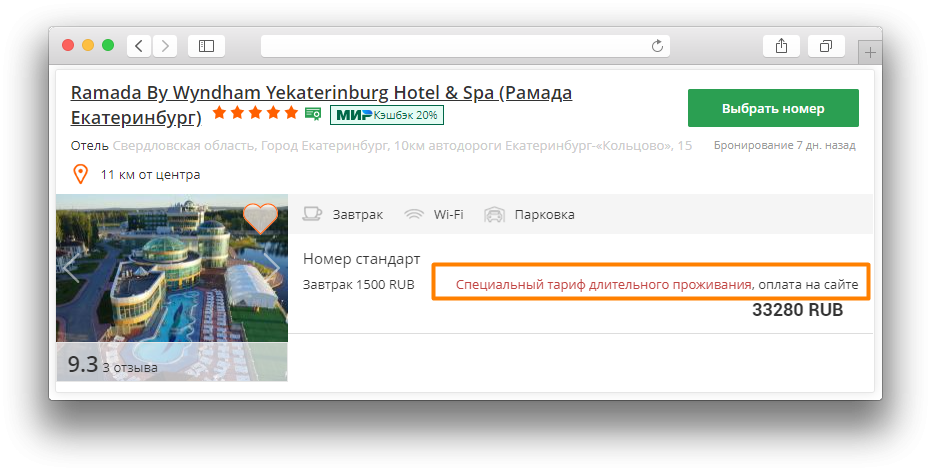Show all tabs overview icon
This screenshot has width=931, height=471.
(x=826, y=46)
